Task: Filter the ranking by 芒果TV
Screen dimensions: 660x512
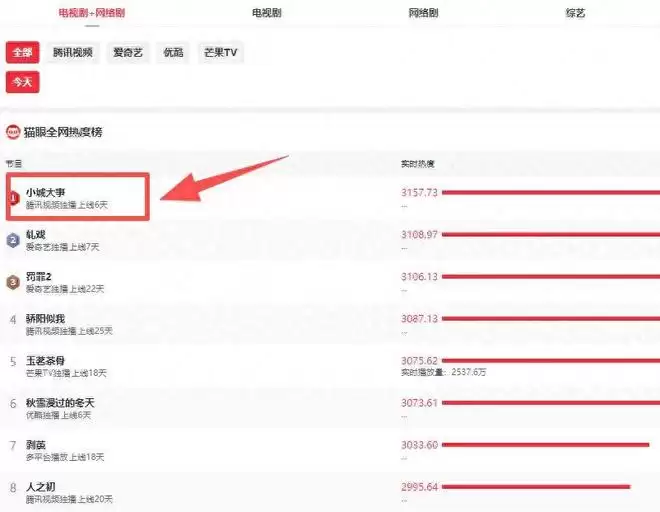Action: (x=219, y=53)
